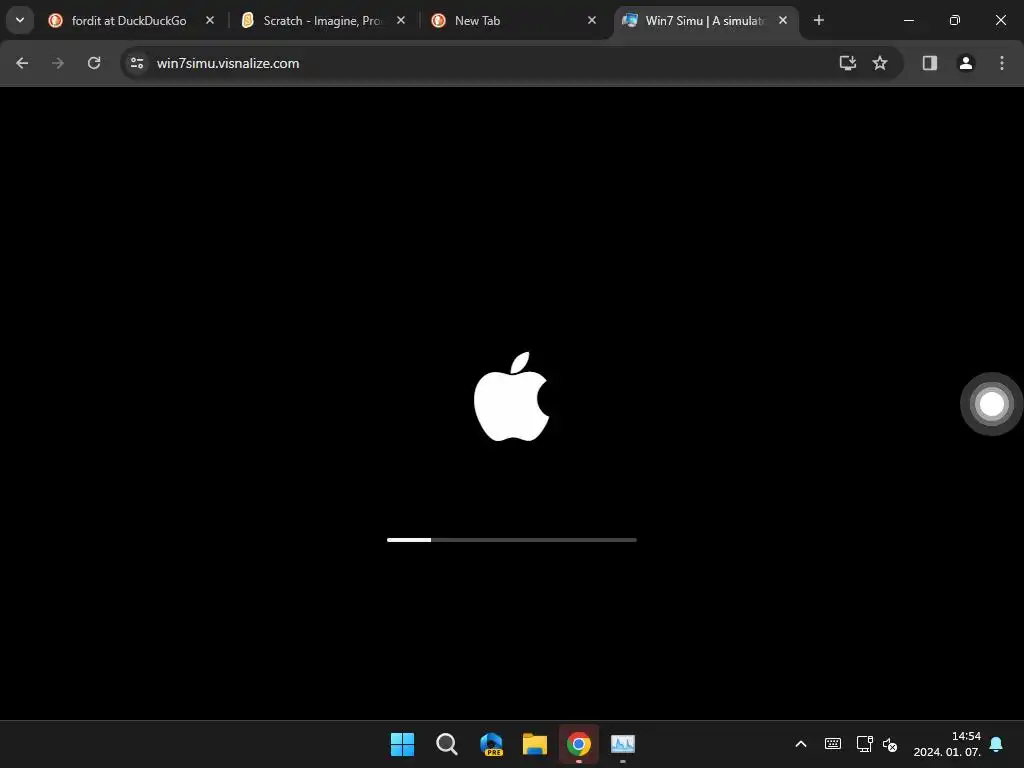This screenshot has height=768, width=1024.
Task: Close the Scratch tab
Action: pyautogui.click(x=401, y=21)
